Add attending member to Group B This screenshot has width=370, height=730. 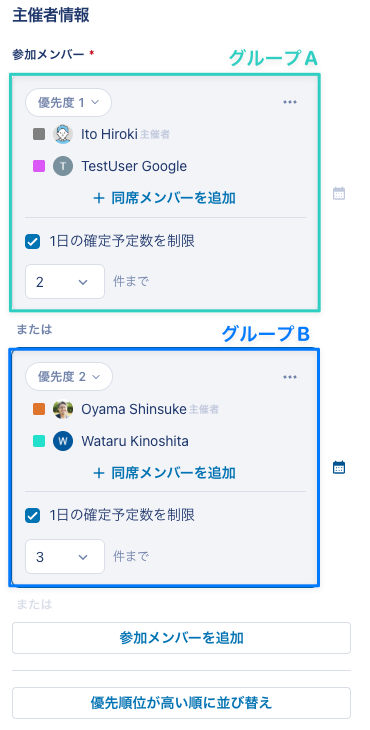pyautogui.click(x=165, y=473)
